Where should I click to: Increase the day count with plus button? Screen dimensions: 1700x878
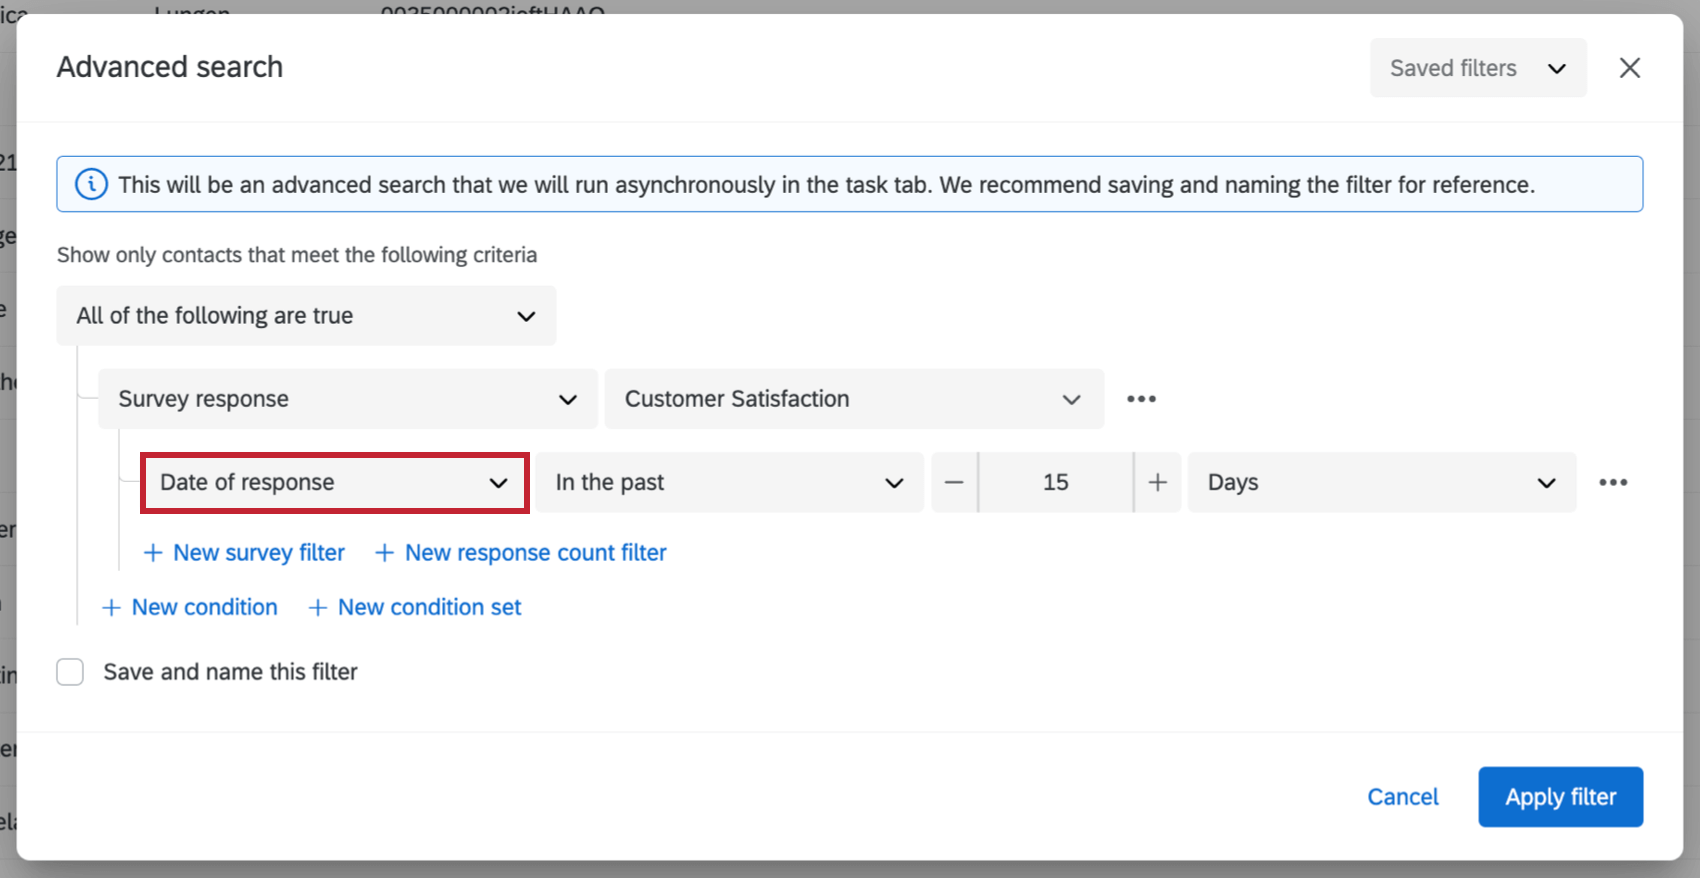pyautogui.click(x=1157, y=483)
